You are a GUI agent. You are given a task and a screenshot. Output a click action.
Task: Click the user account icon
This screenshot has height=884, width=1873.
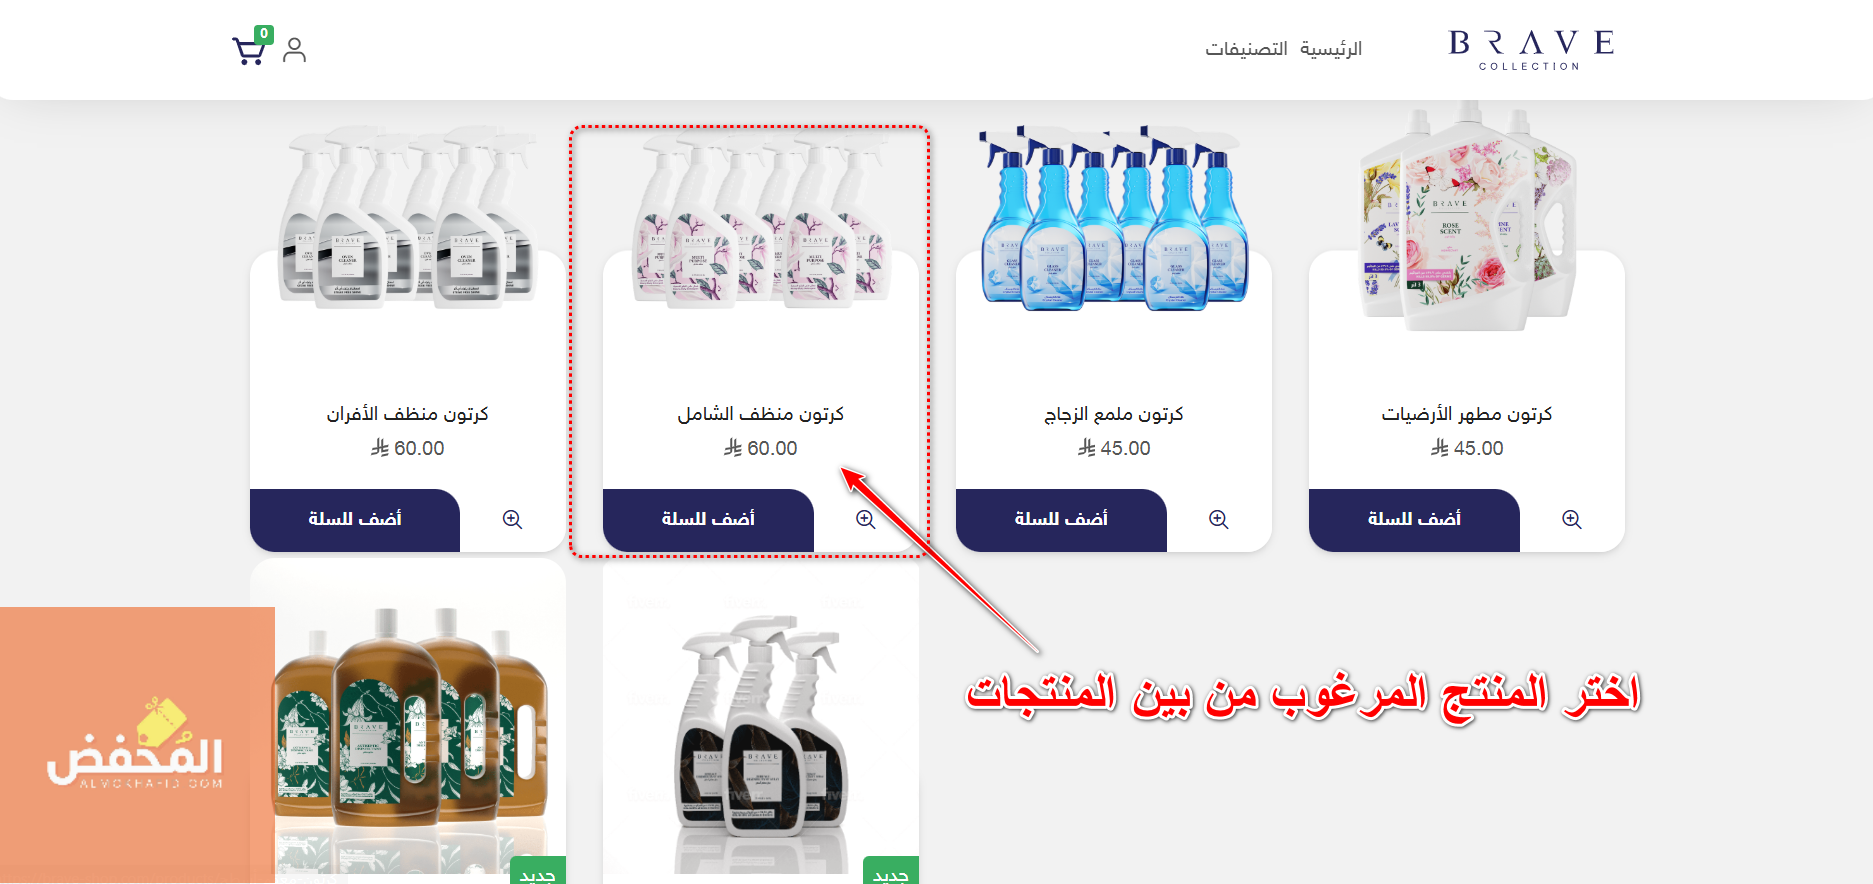tap(294, 50)
